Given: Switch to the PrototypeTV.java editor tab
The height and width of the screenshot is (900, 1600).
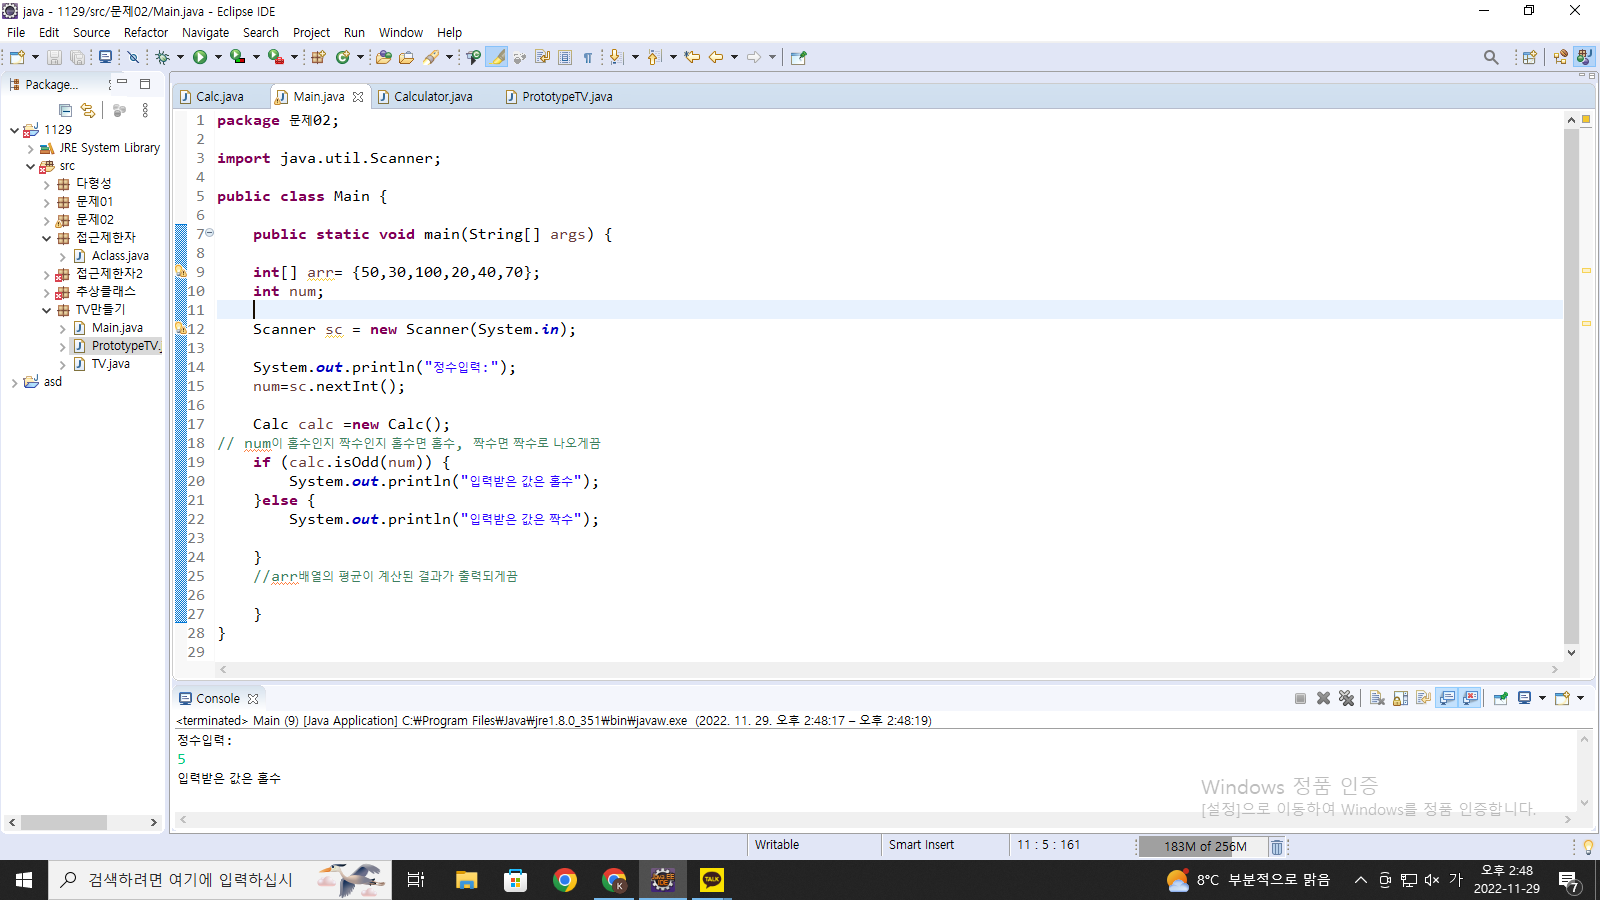Looking at the screenshot, I should 567,97.
